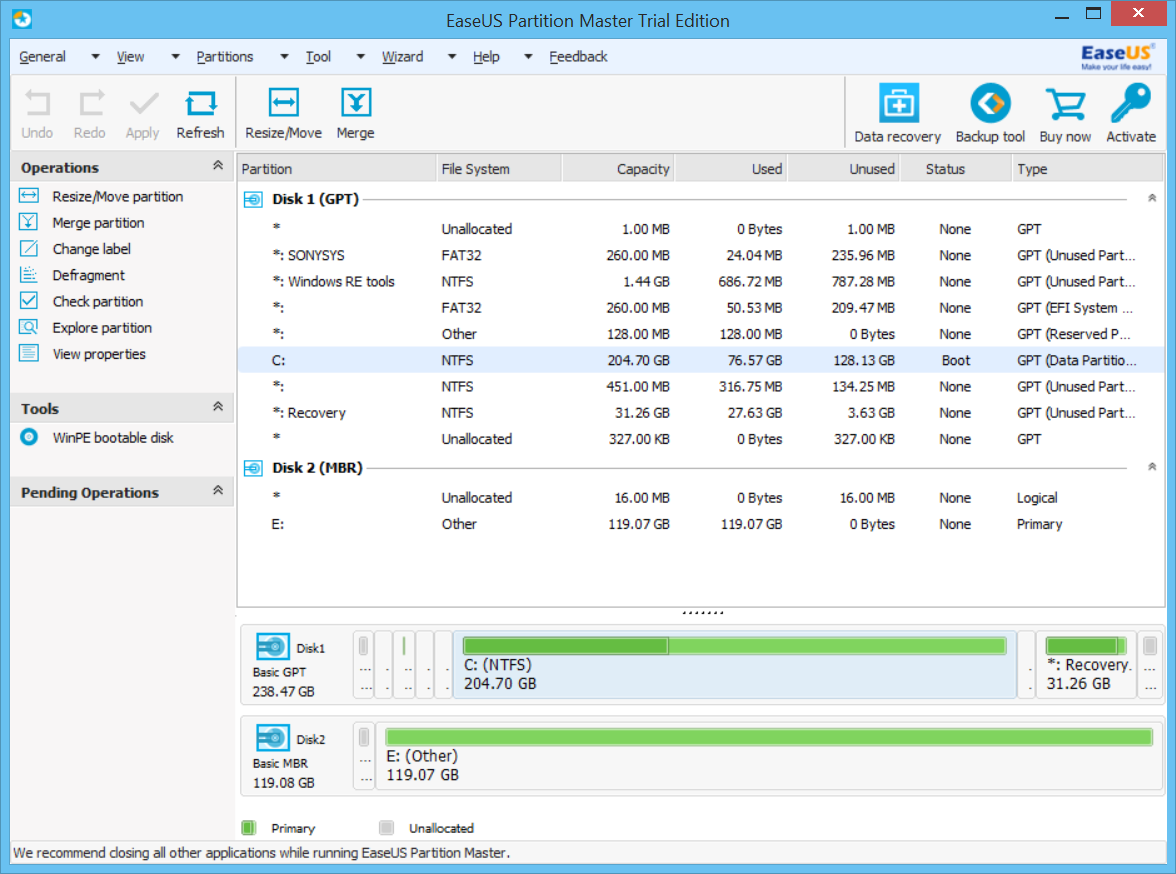Select the E: Other partition row

[701, 524]
